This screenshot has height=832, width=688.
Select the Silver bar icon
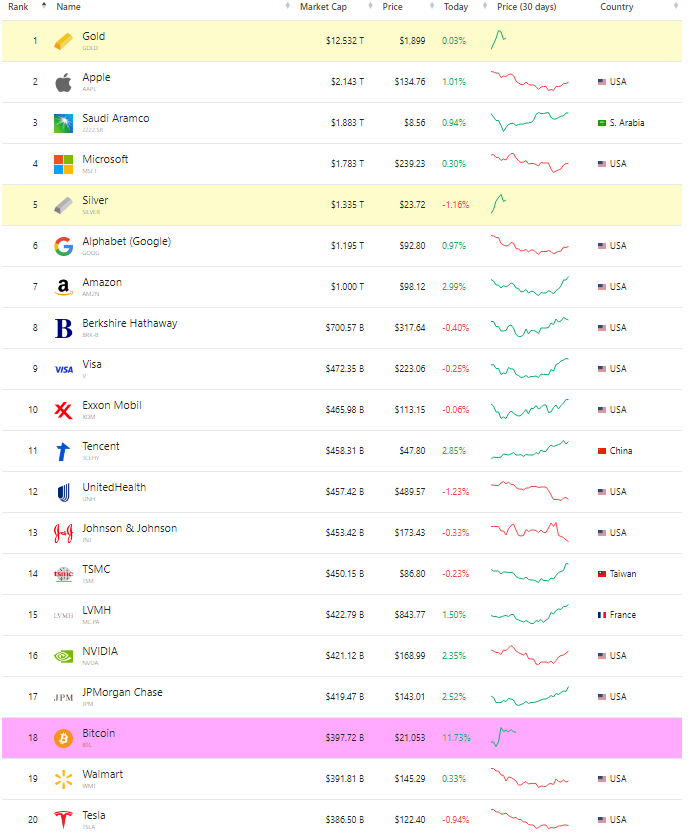click(63, 205)
